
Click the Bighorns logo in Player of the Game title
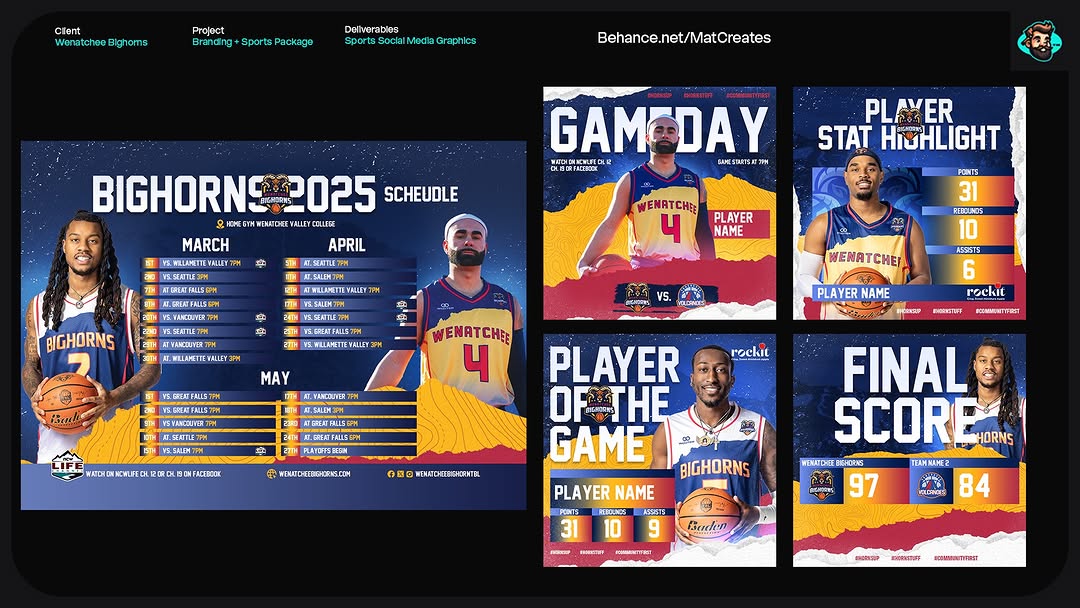coord(599,404)
